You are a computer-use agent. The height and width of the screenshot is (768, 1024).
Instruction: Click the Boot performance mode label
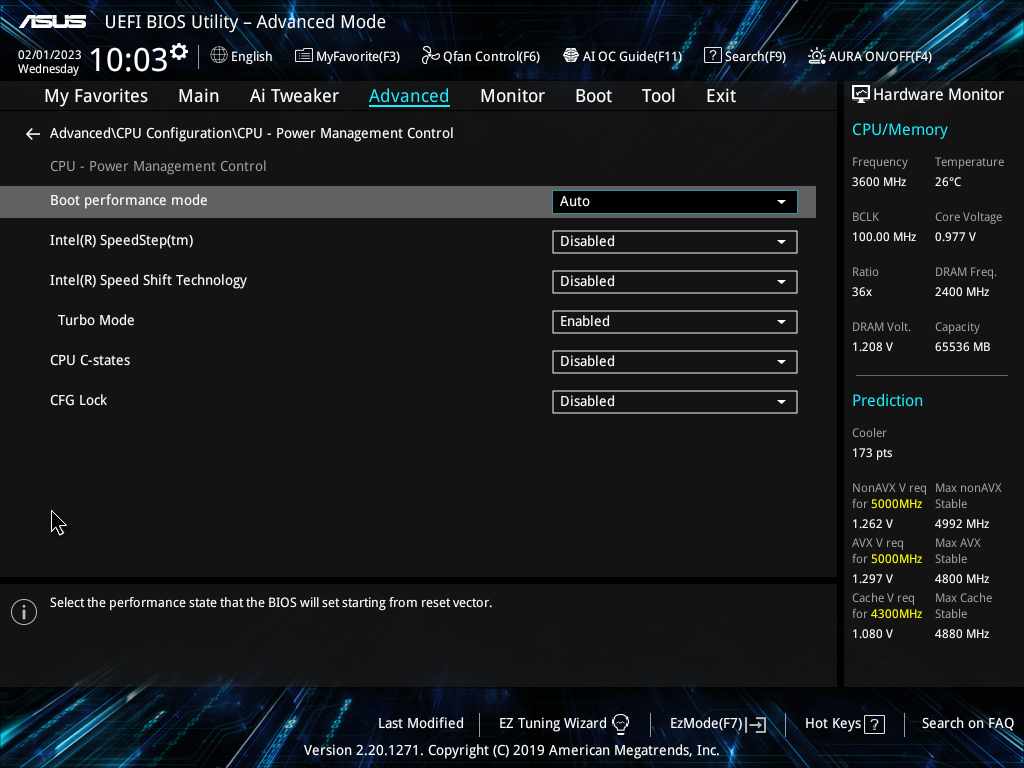129,200
